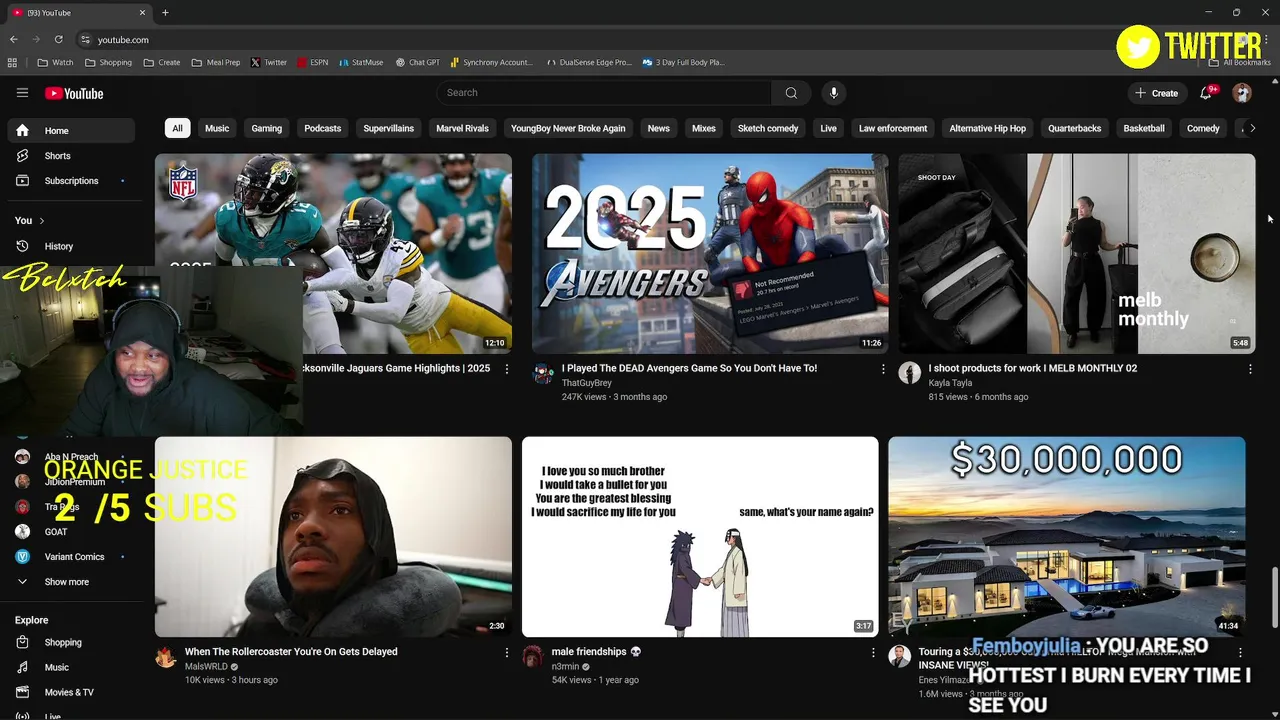Select the Law enforcement filter chip
Viewport: 1280px width, 720px height.
pos(893,128)
